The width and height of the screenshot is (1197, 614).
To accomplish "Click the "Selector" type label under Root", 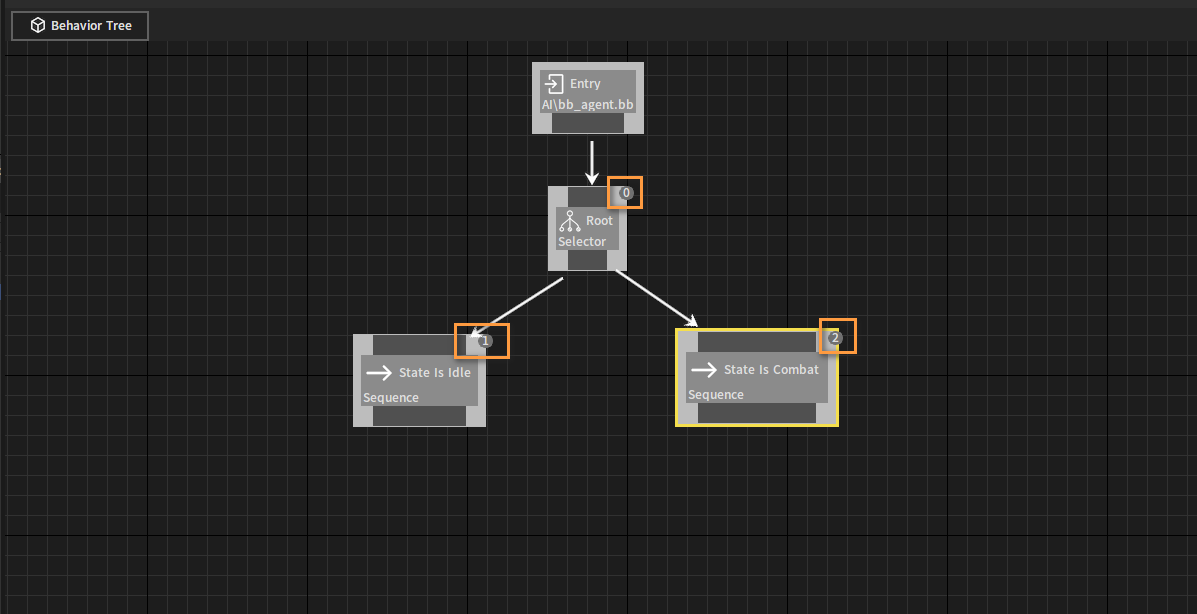I will pyautogui.click(x=582, y=241).
